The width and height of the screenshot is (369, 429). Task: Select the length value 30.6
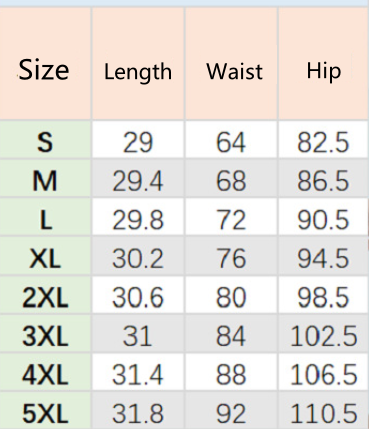click(138, 297)
